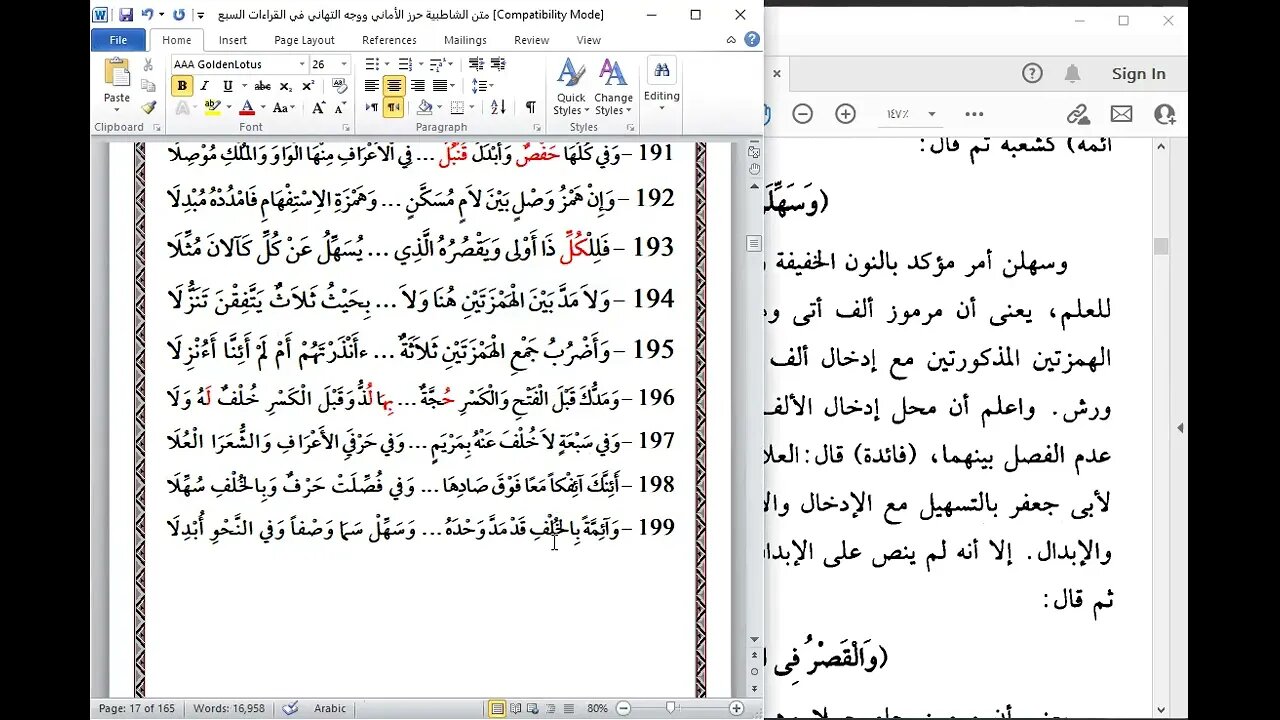Click the Numbering list icon
The width and height of the screenshot is (1280, 720).
(404, 64)
